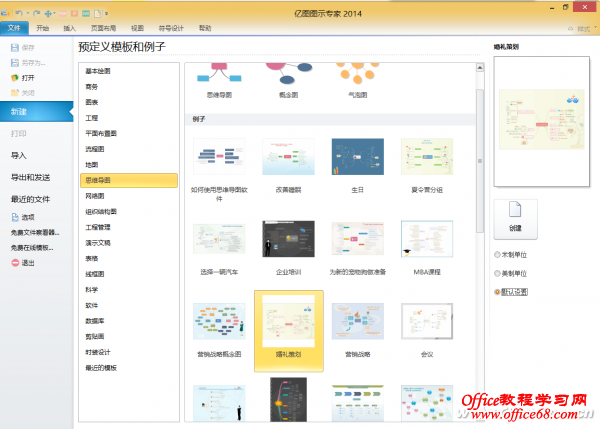Click the blue four-way move arrows icon

[48, 13]
